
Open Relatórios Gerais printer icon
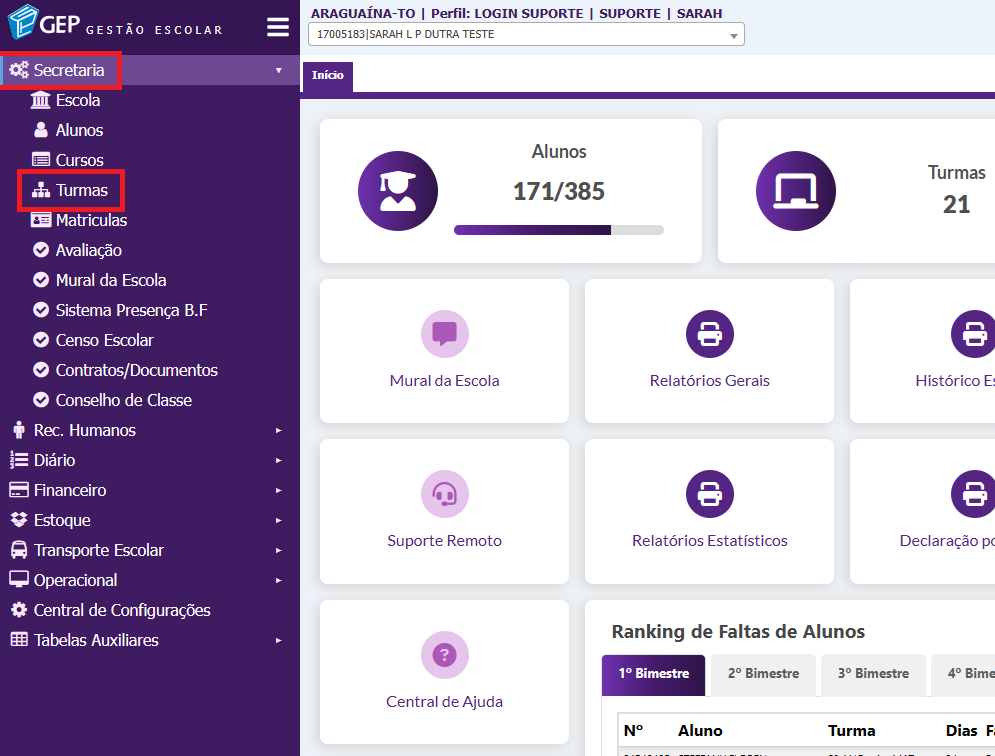(x=709, y=334)
